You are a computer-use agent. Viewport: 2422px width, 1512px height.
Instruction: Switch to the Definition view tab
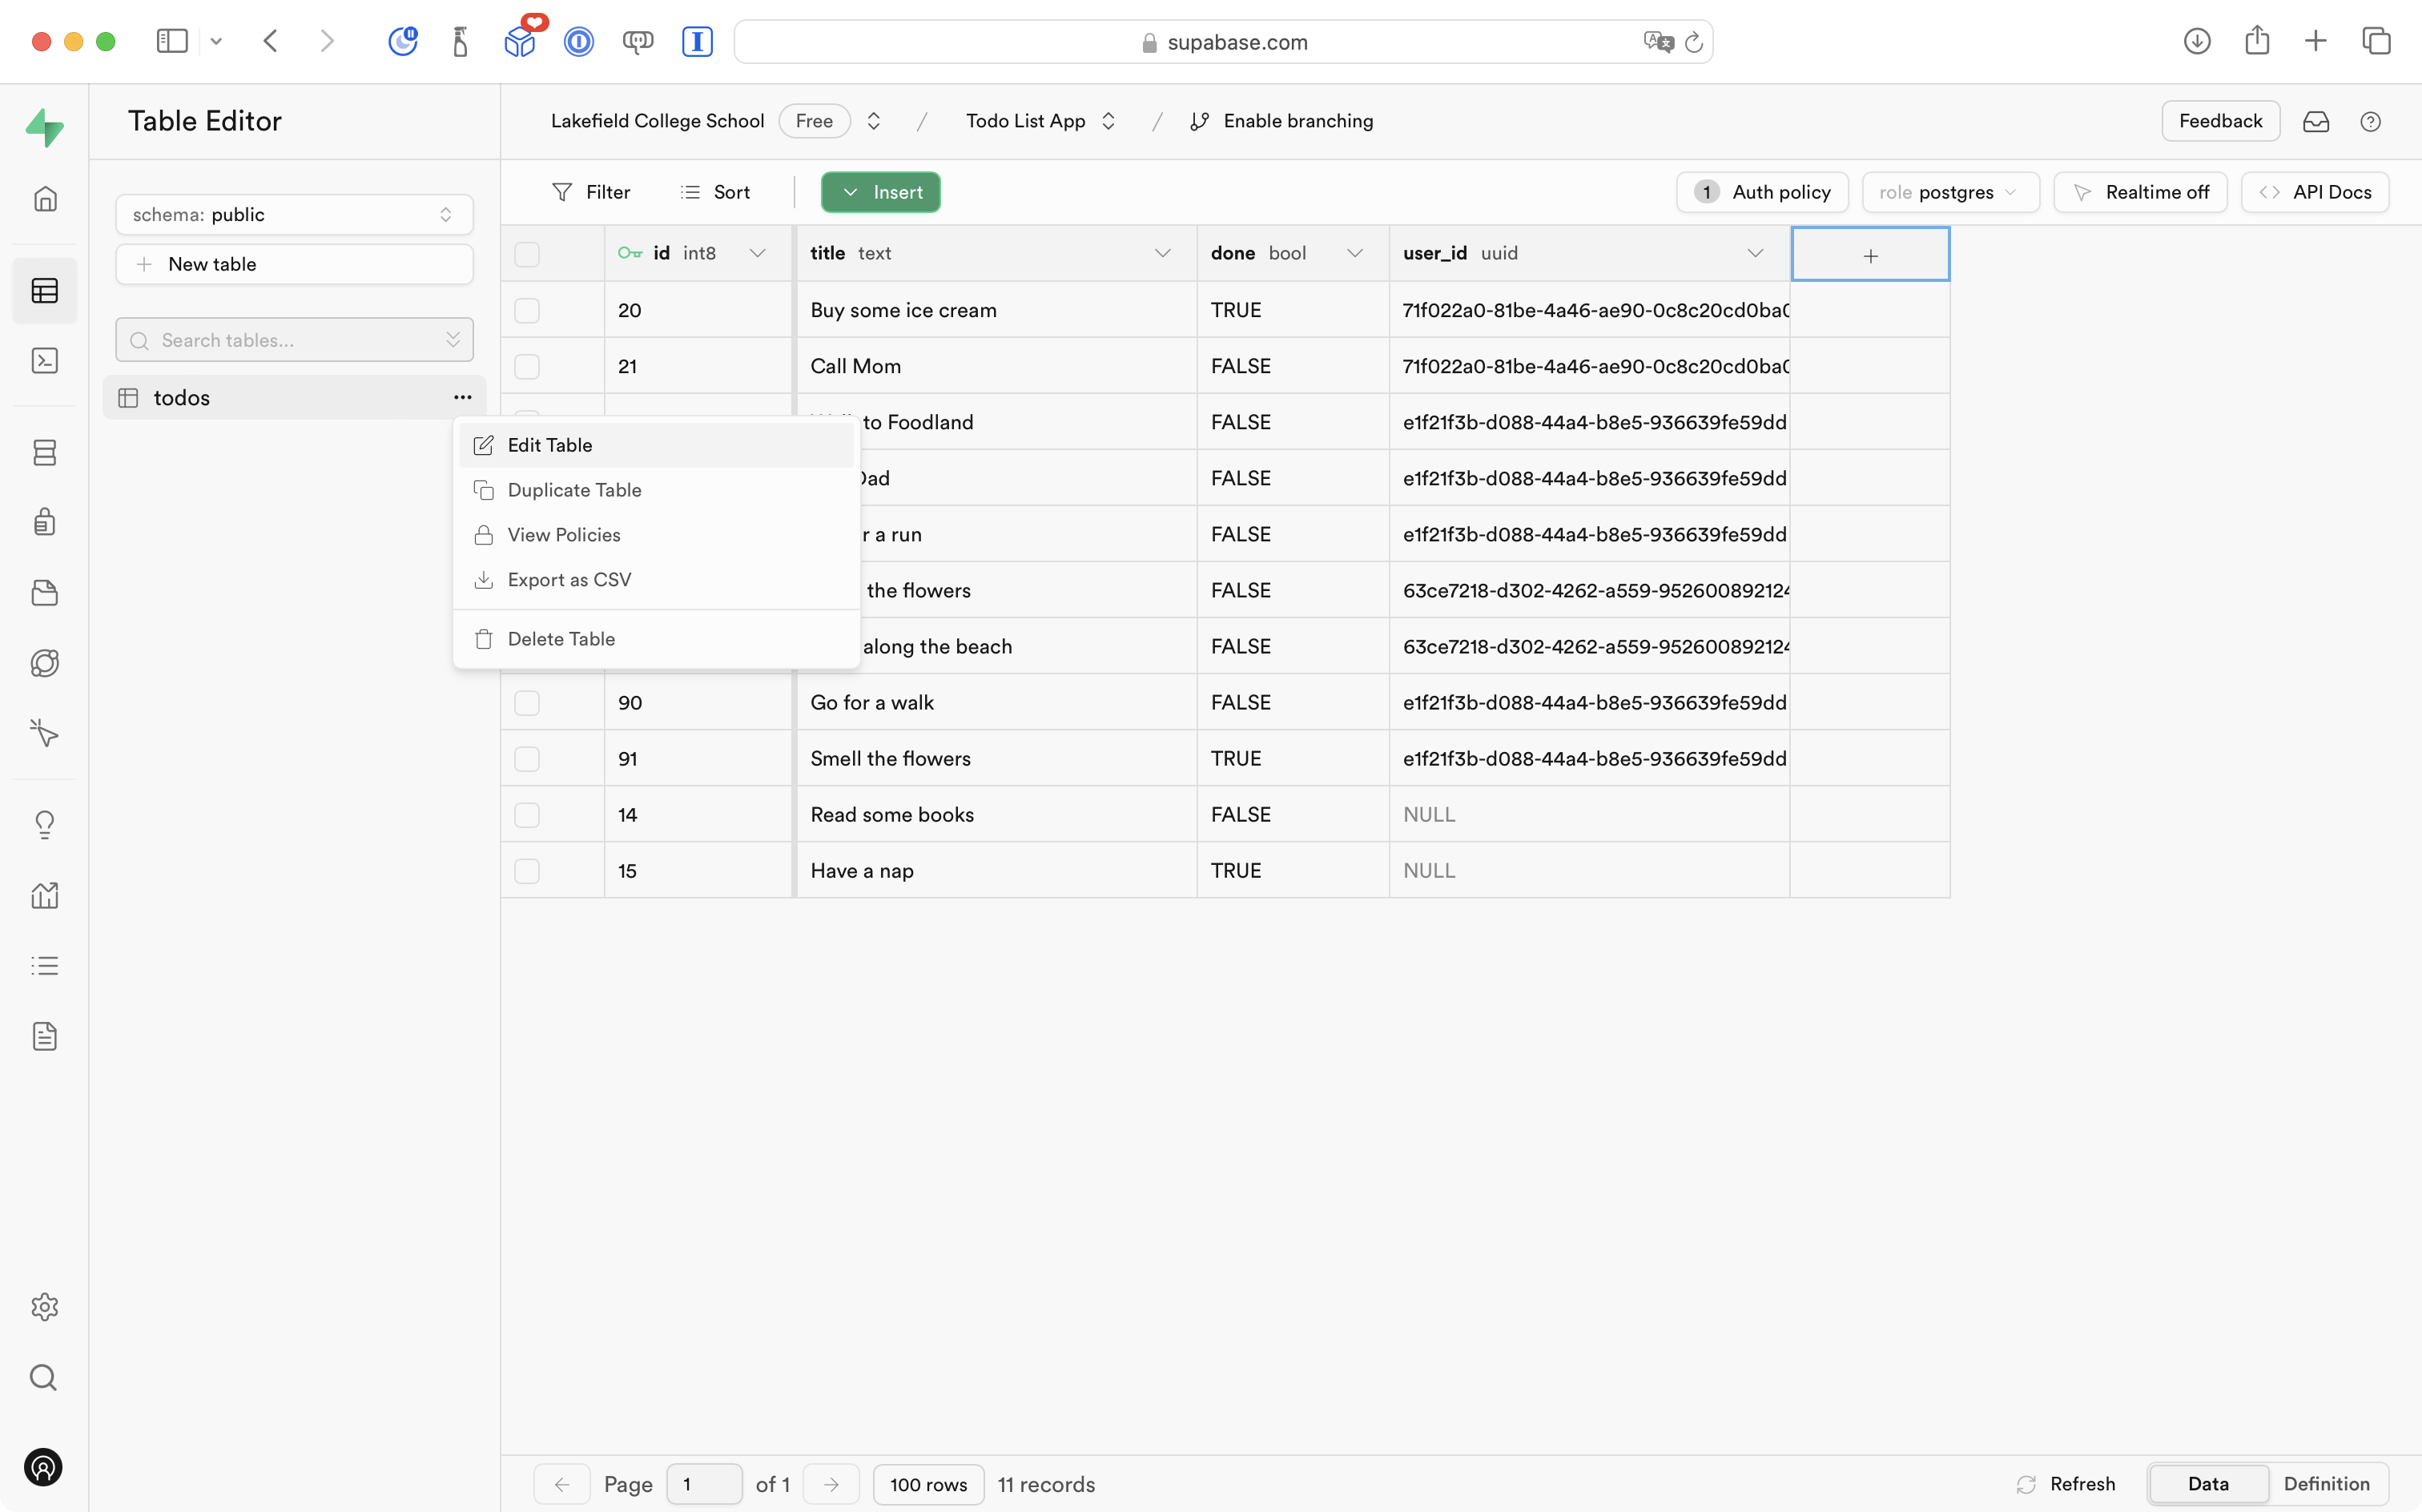(2326, 1484)
